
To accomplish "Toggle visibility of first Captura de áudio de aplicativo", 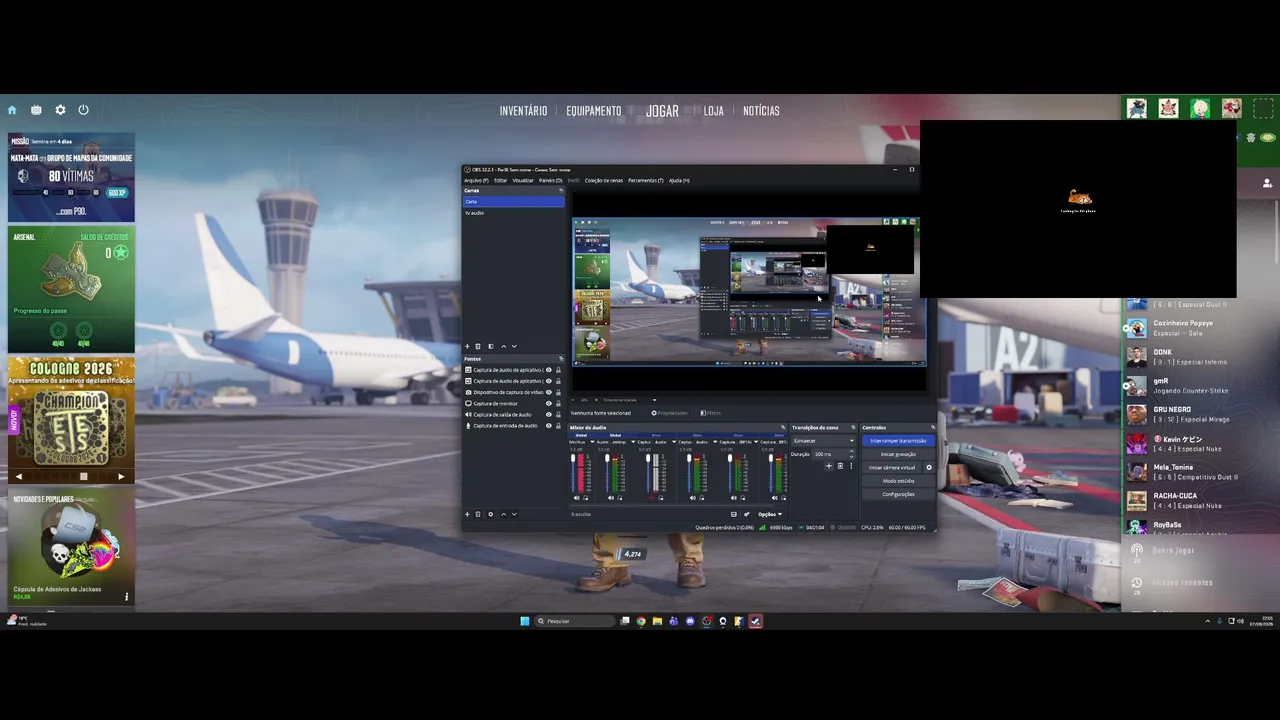I will click(548, 370).
